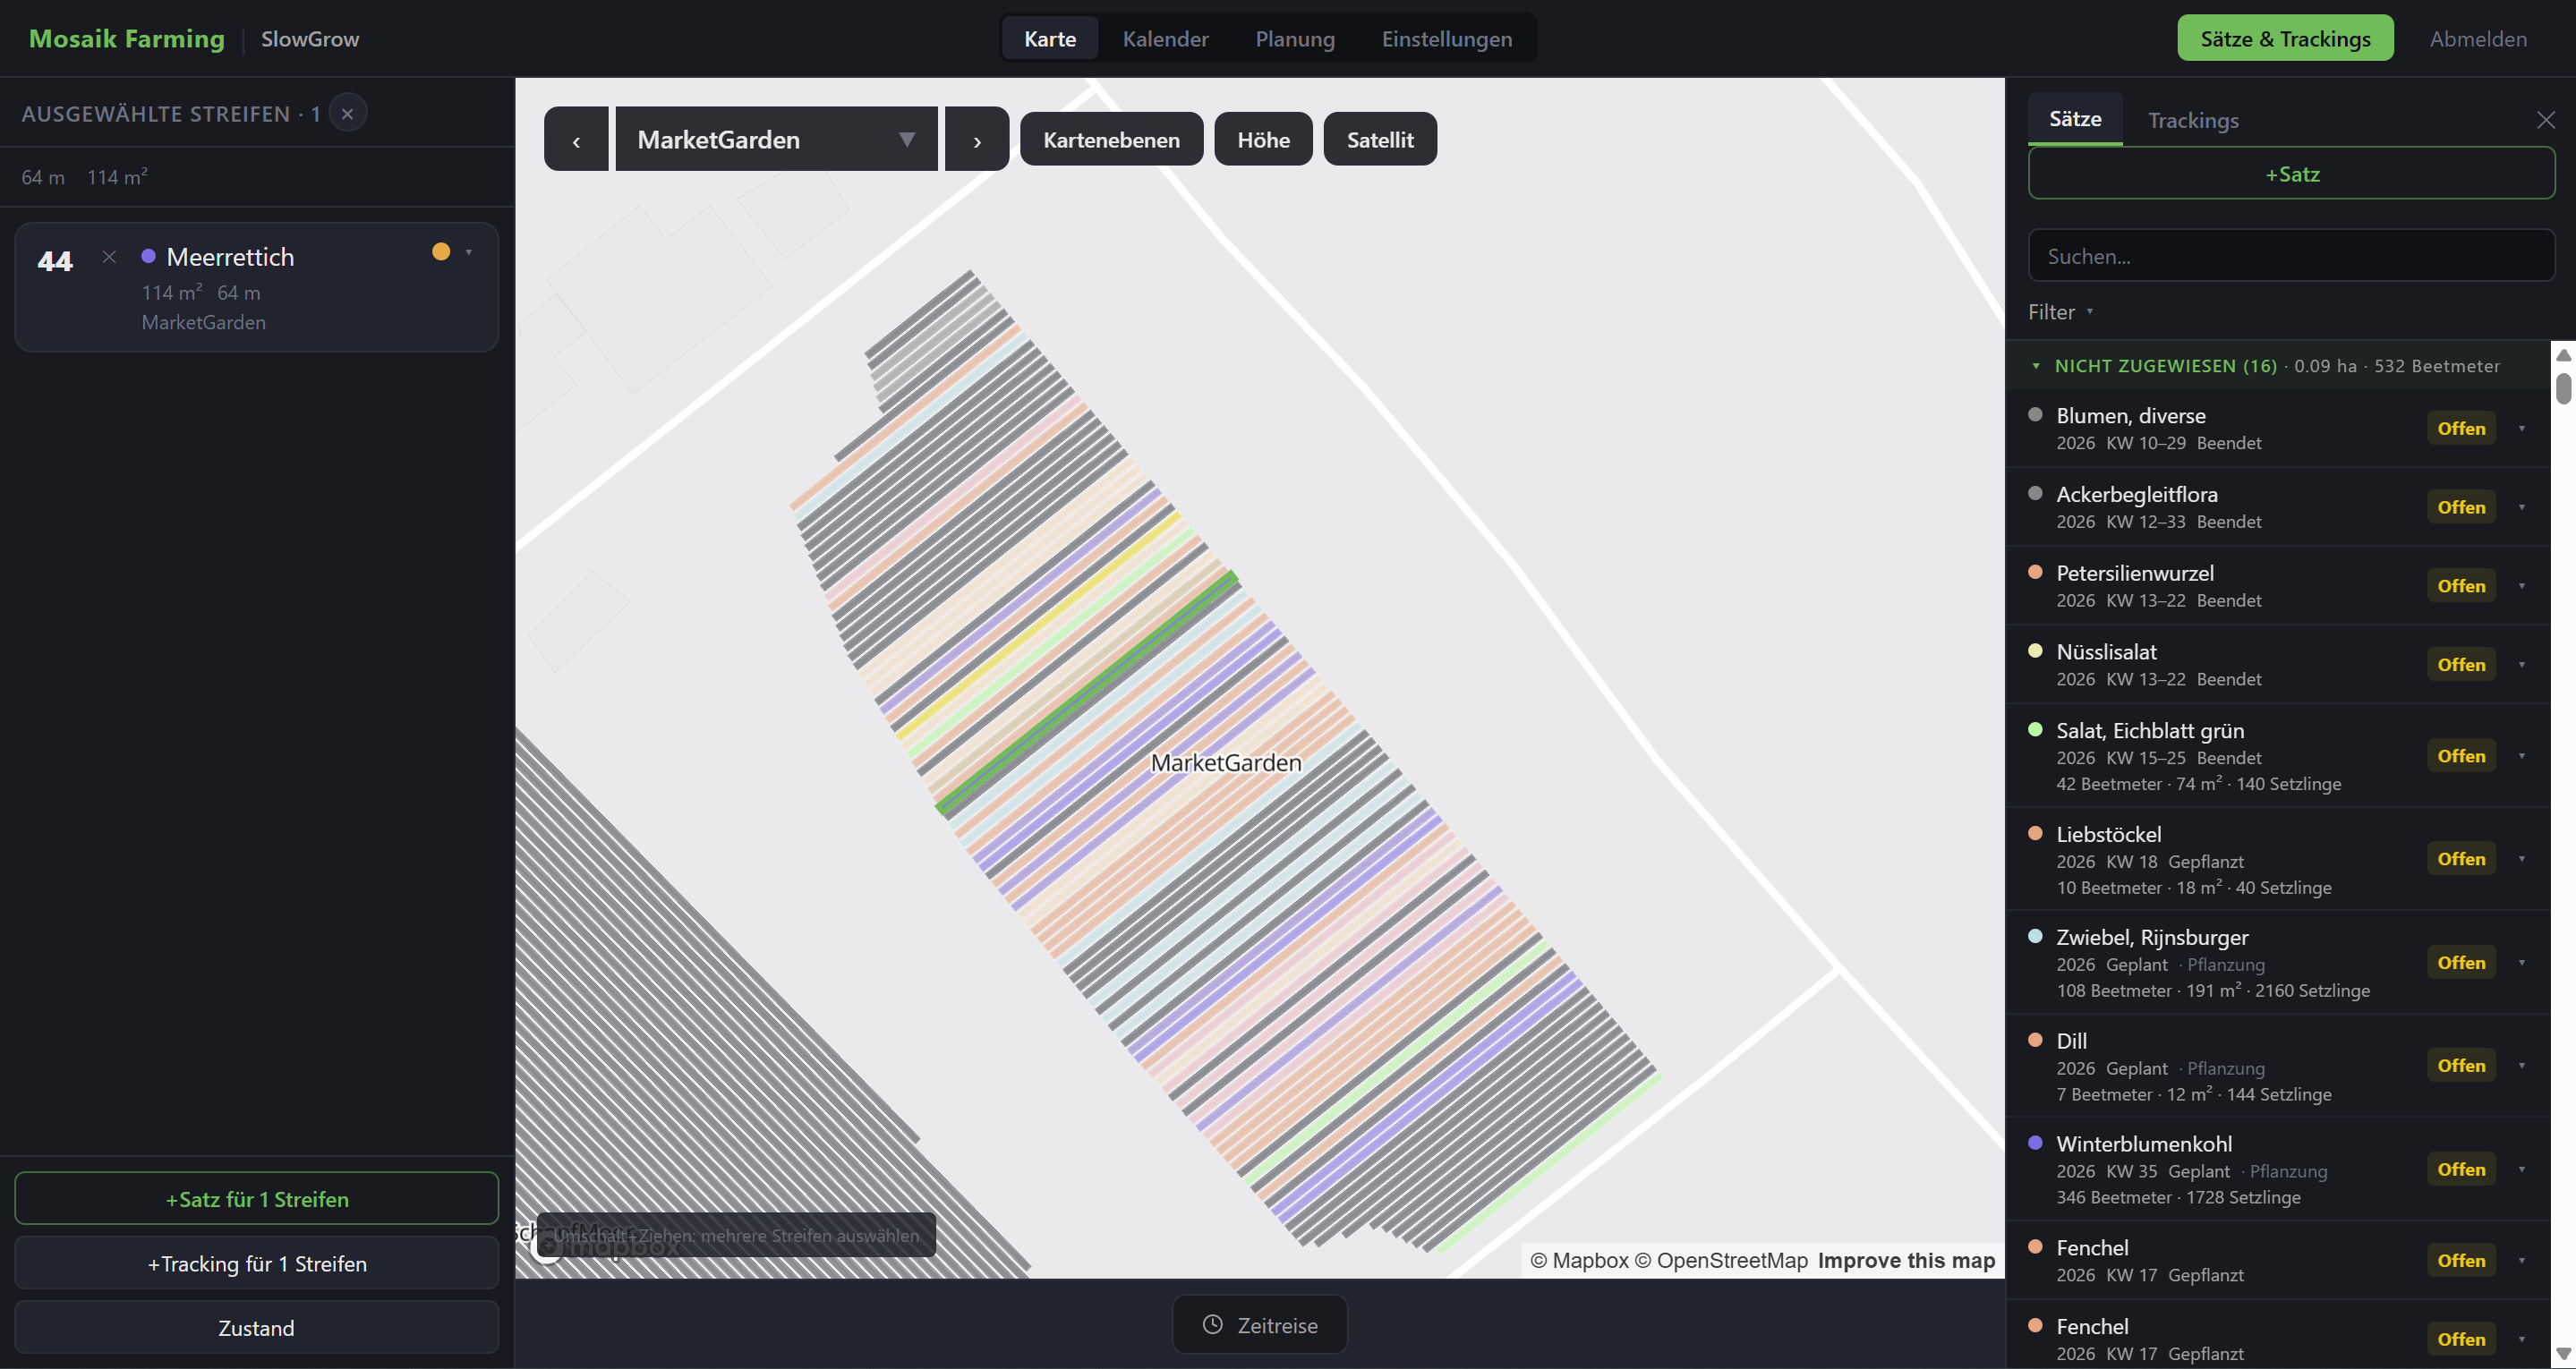This screenshot has height=1369, width=2576.
Task: Collapse the NICHT ZUGEWIESEN group
Action: [2036, 366]
